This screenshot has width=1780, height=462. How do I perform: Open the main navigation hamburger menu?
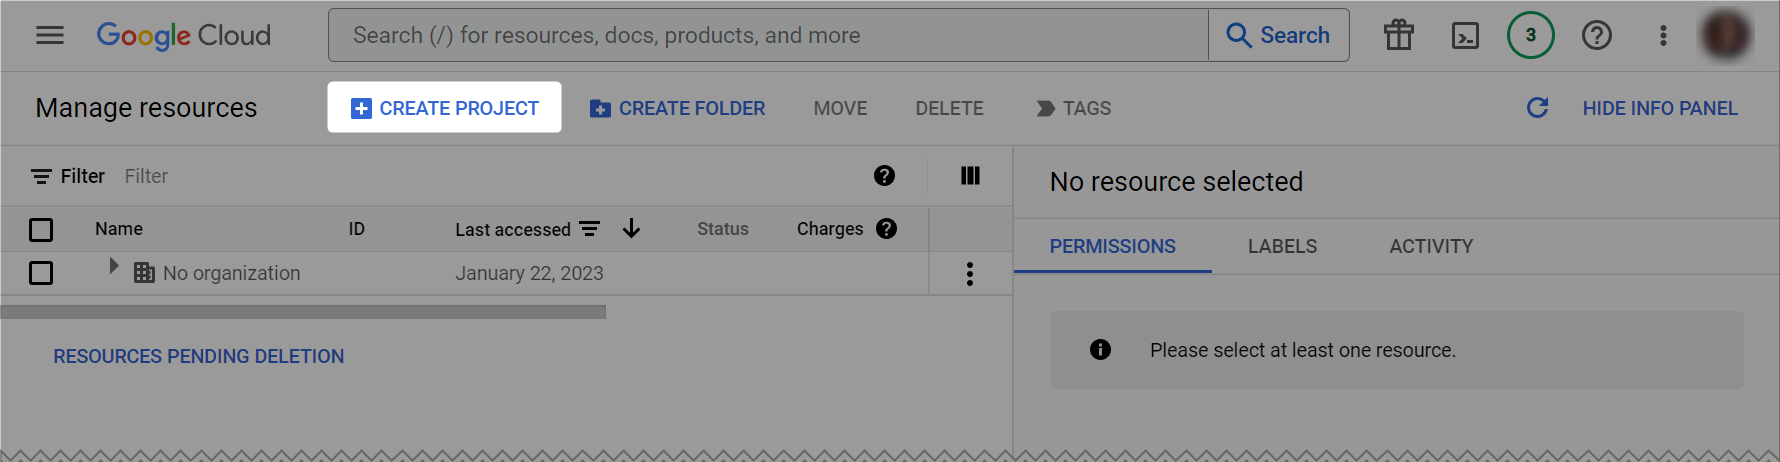(50, 36)
